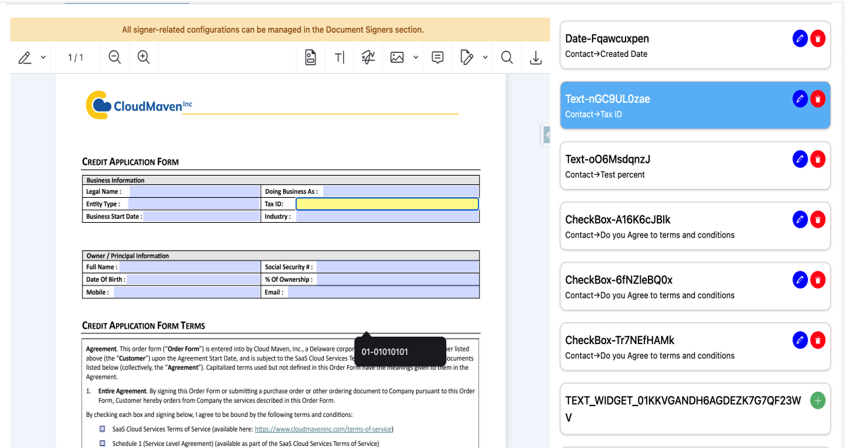Click the Date Of Birth field
845x448 pixels.
193,279
